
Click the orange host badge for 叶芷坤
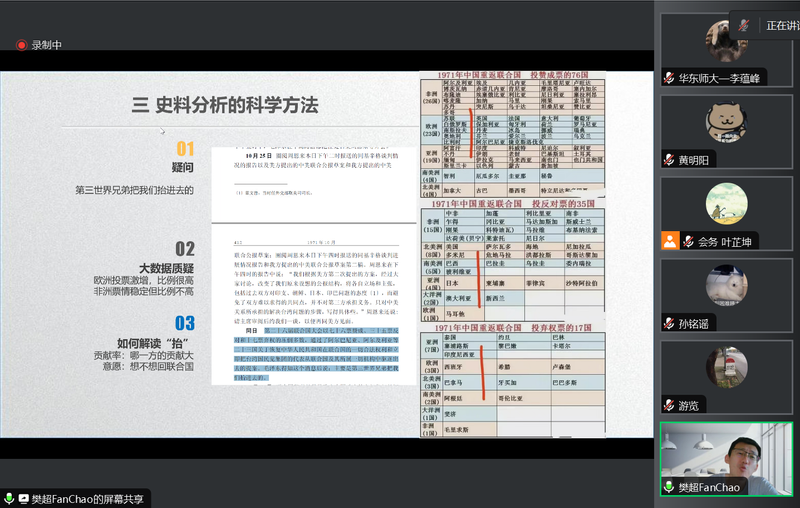coord(670,241)
